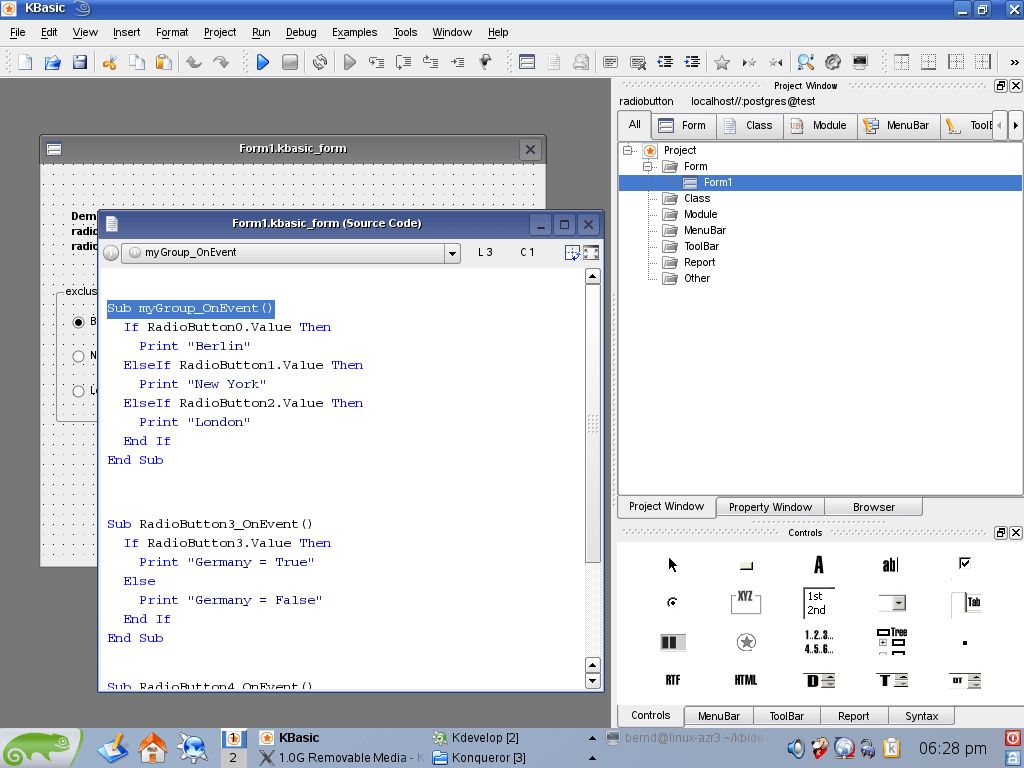Select the second radio button on Form1
This screenshot has width=1024, height=768.
78,356
